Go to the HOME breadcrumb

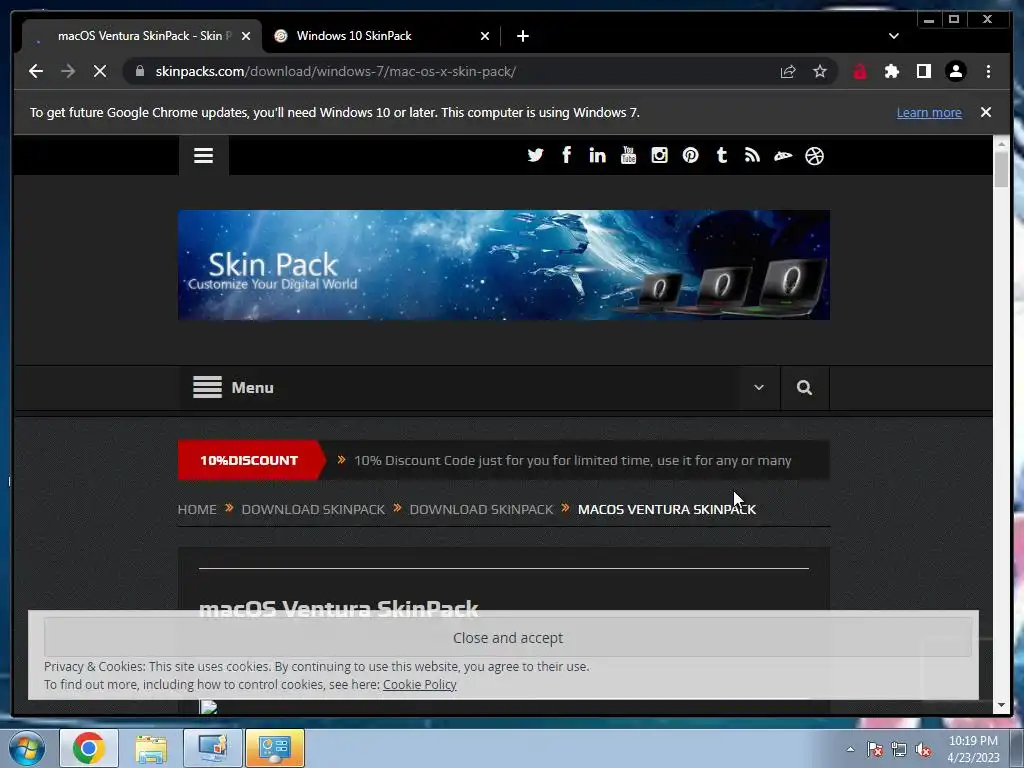point(197,509)
